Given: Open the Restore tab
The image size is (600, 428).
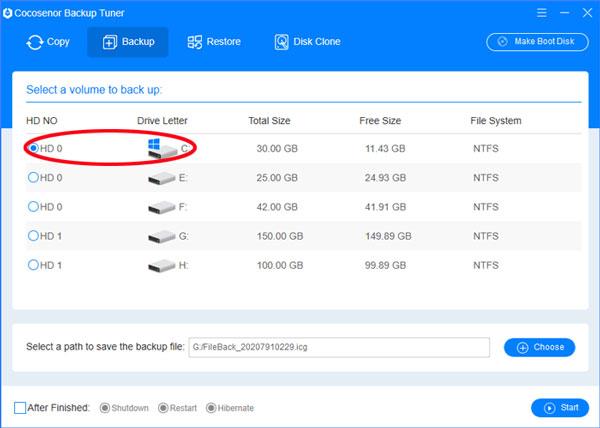Looking at the screenshot, I should [x=214, y=42].
